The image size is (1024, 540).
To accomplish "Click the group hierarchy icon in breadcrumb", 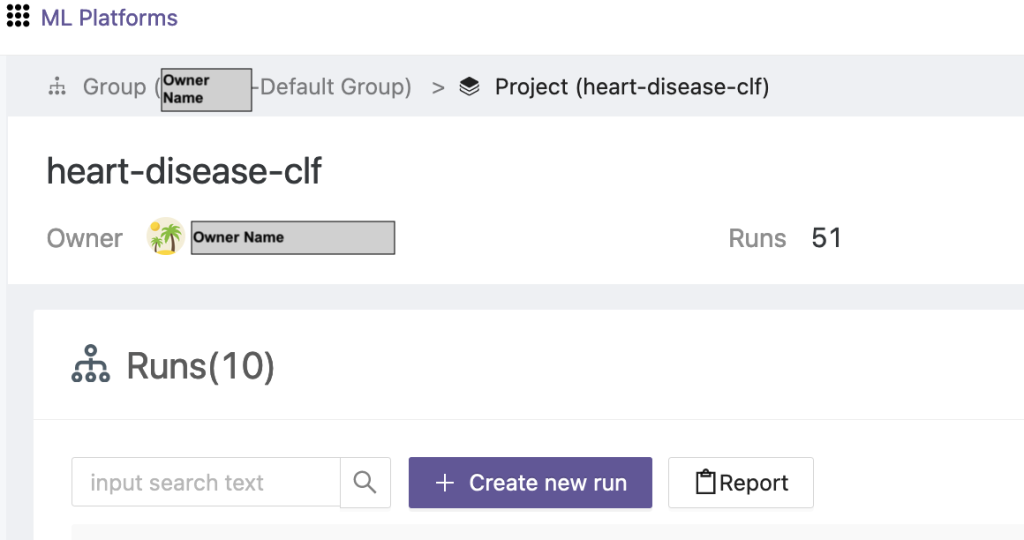I will [58, 88].
